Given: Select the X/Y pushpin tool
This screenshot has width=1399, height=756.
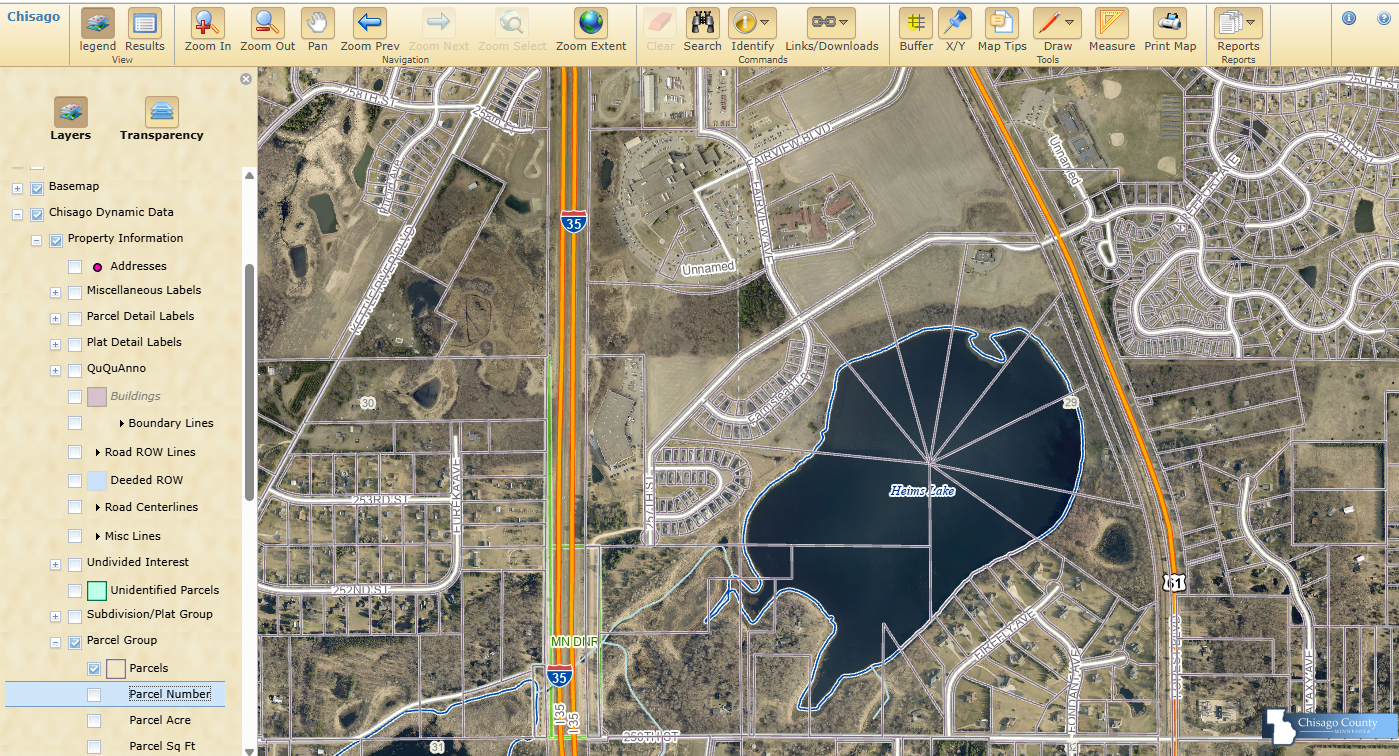Looking at the screenshot, I should pos(955,30).
